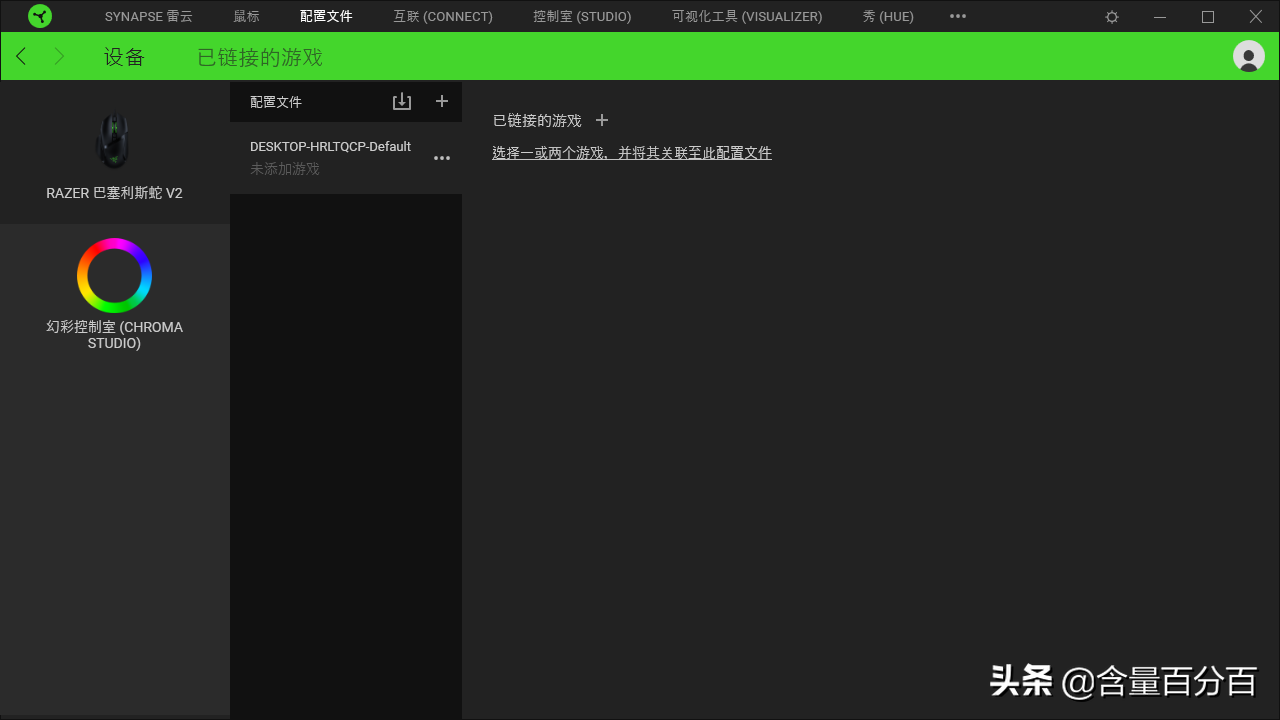Select 幻彩控制室 (CHROMA STUDIO) color ring
Screen dimensions: 1280x720
coord(114,275)
